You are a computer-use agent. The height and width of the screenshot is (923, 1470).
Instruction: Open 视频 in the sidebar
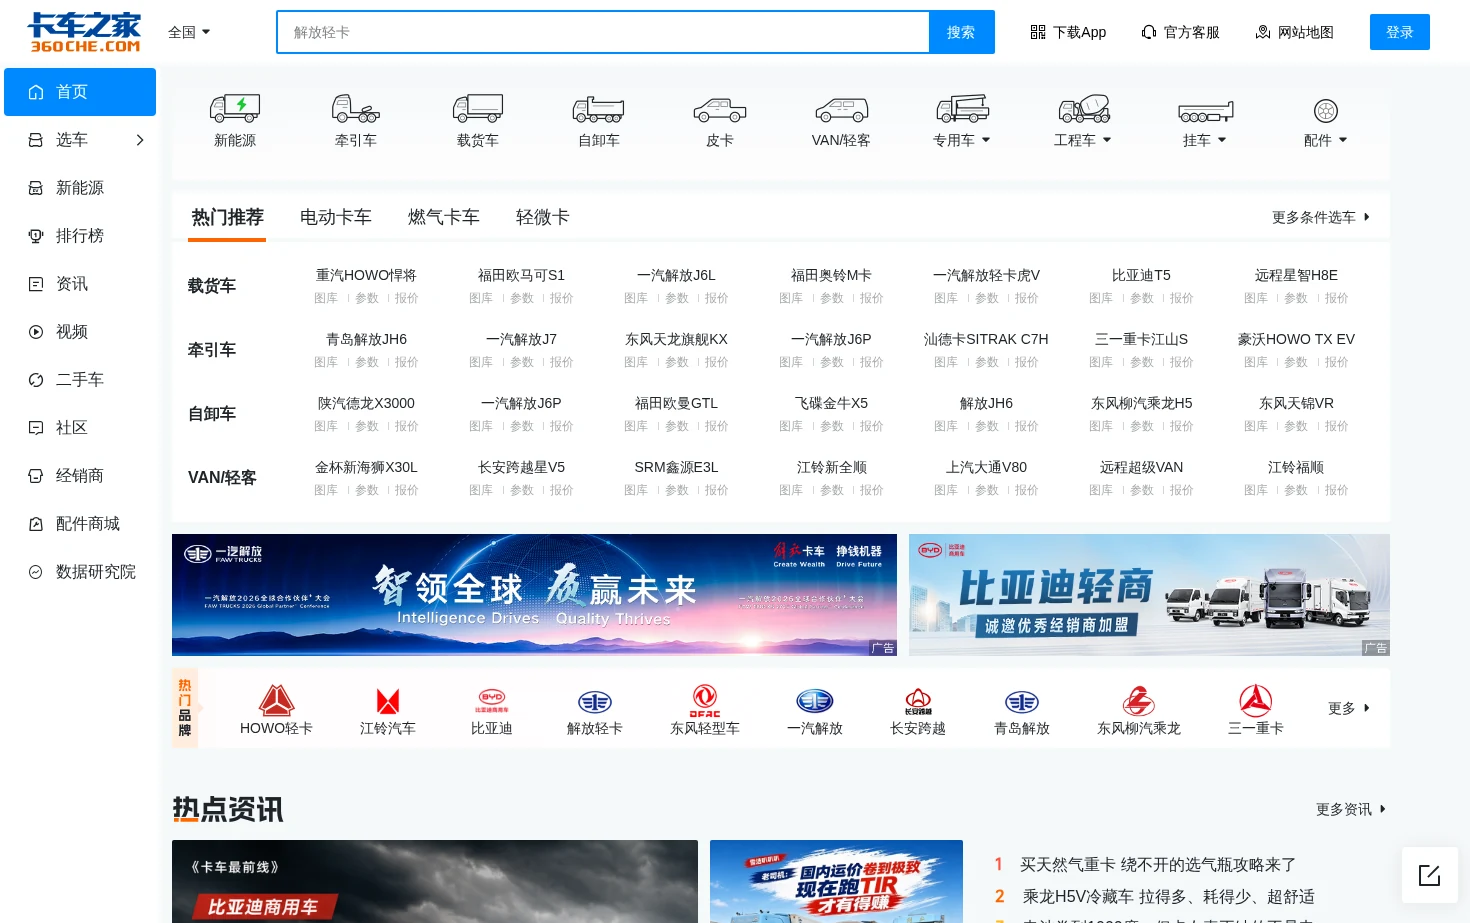tap(80, 332)
